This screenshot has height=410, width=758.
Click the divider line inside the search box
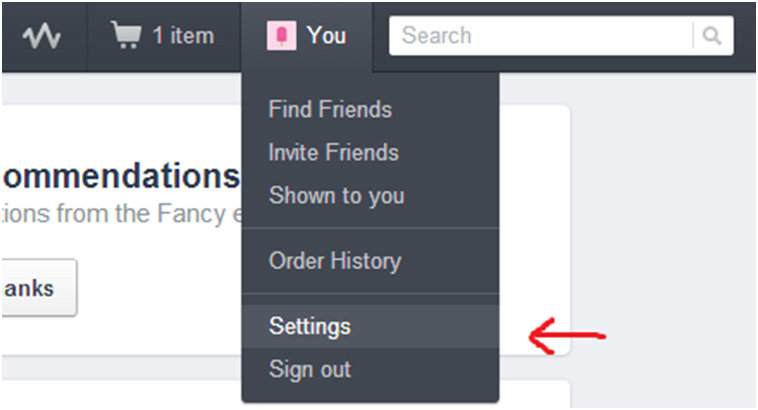[693, 36]
